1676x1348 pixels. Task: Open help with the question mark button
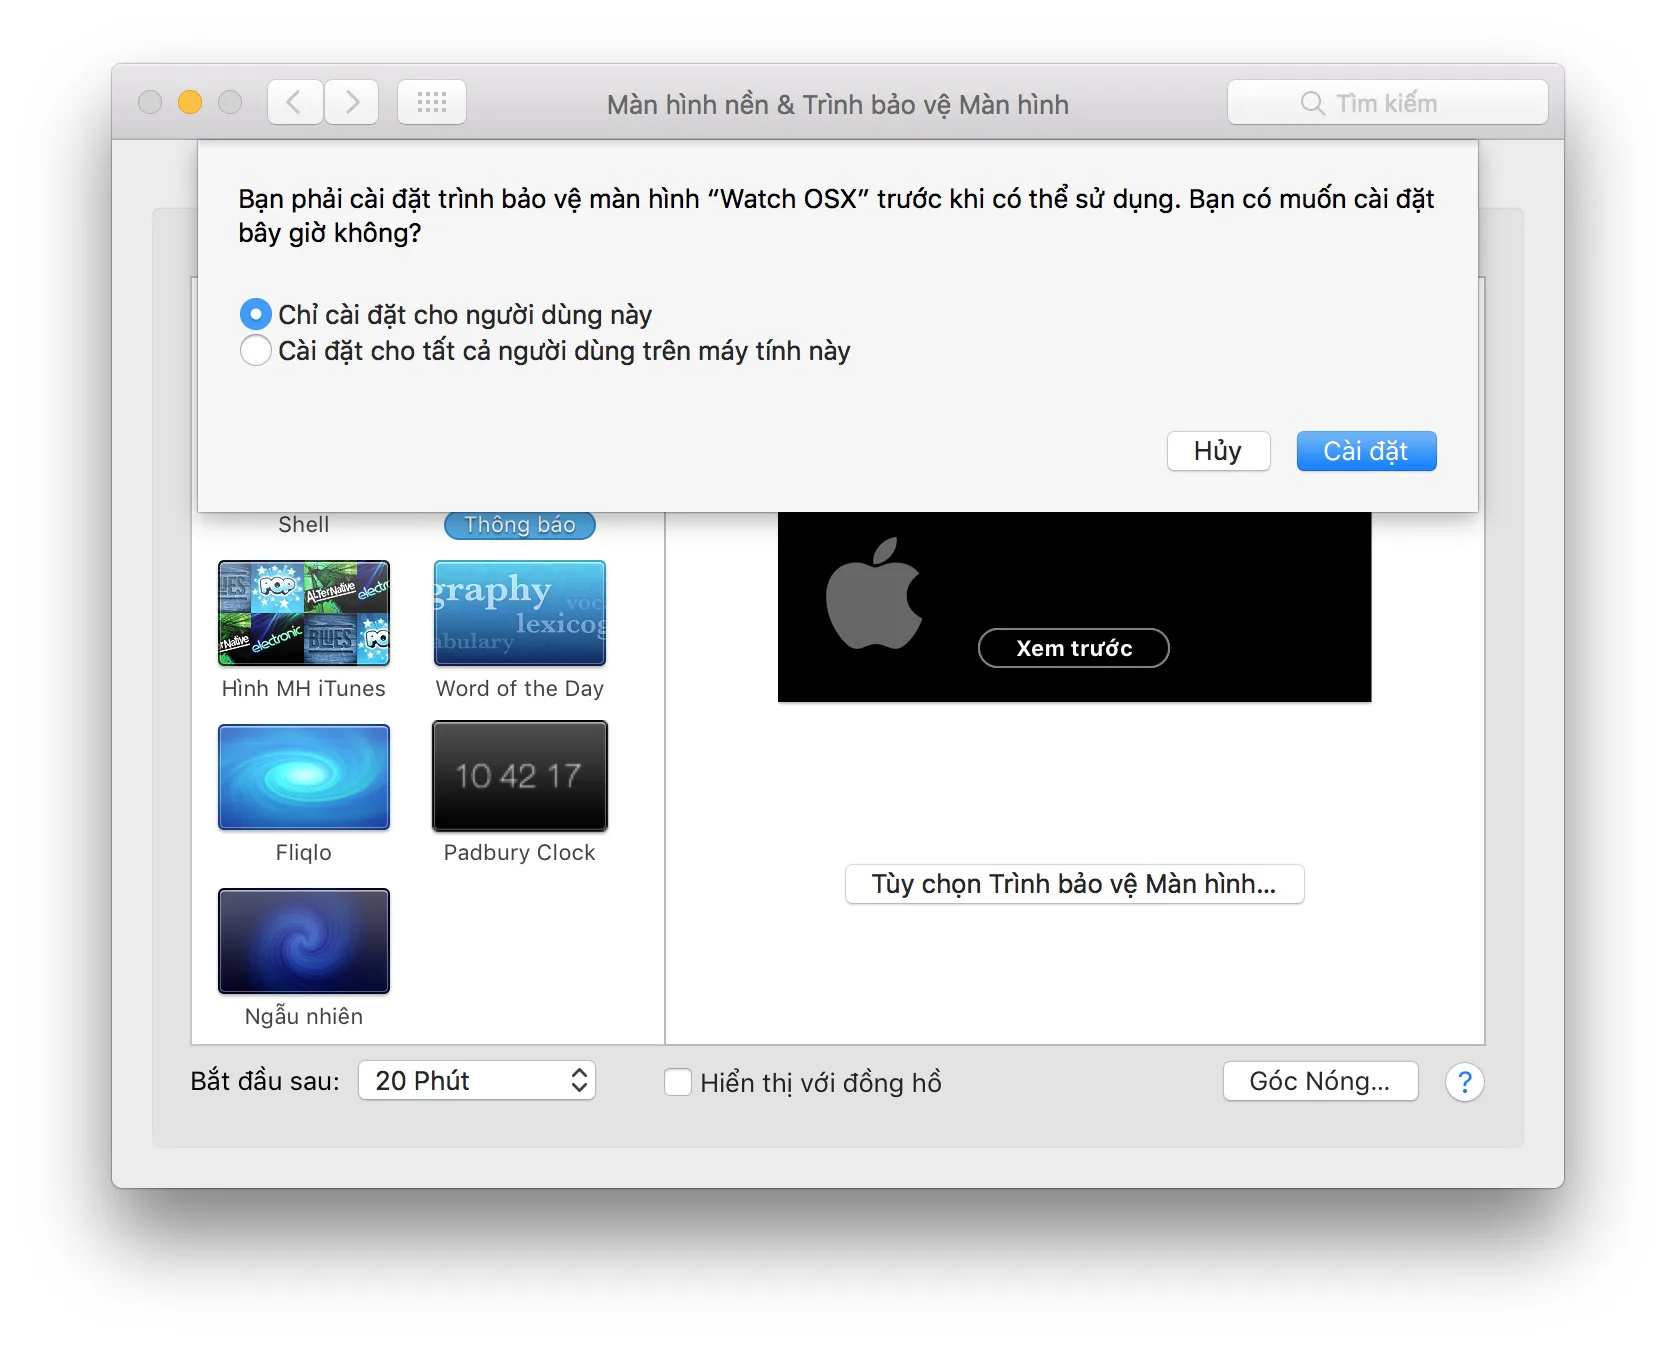(1464, 1082)
